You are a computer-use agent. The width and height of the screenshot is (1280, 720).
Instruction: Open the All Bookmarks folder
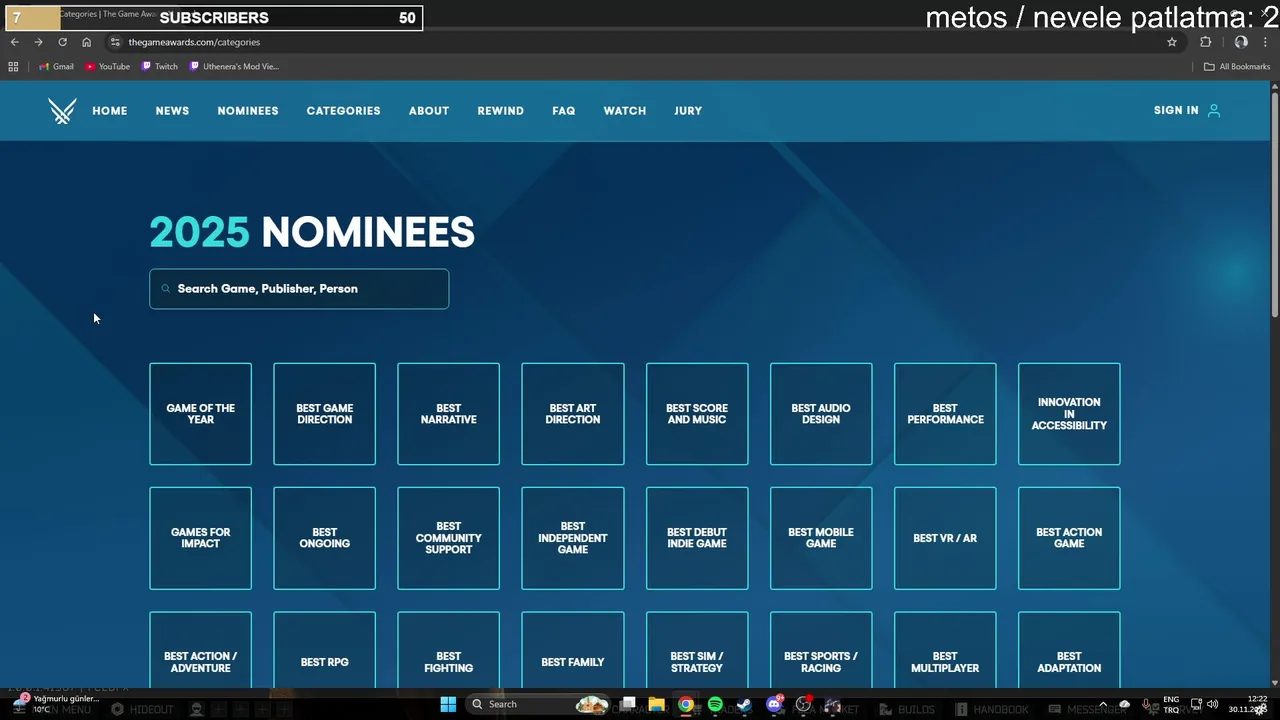click(x=1237, y=67)
